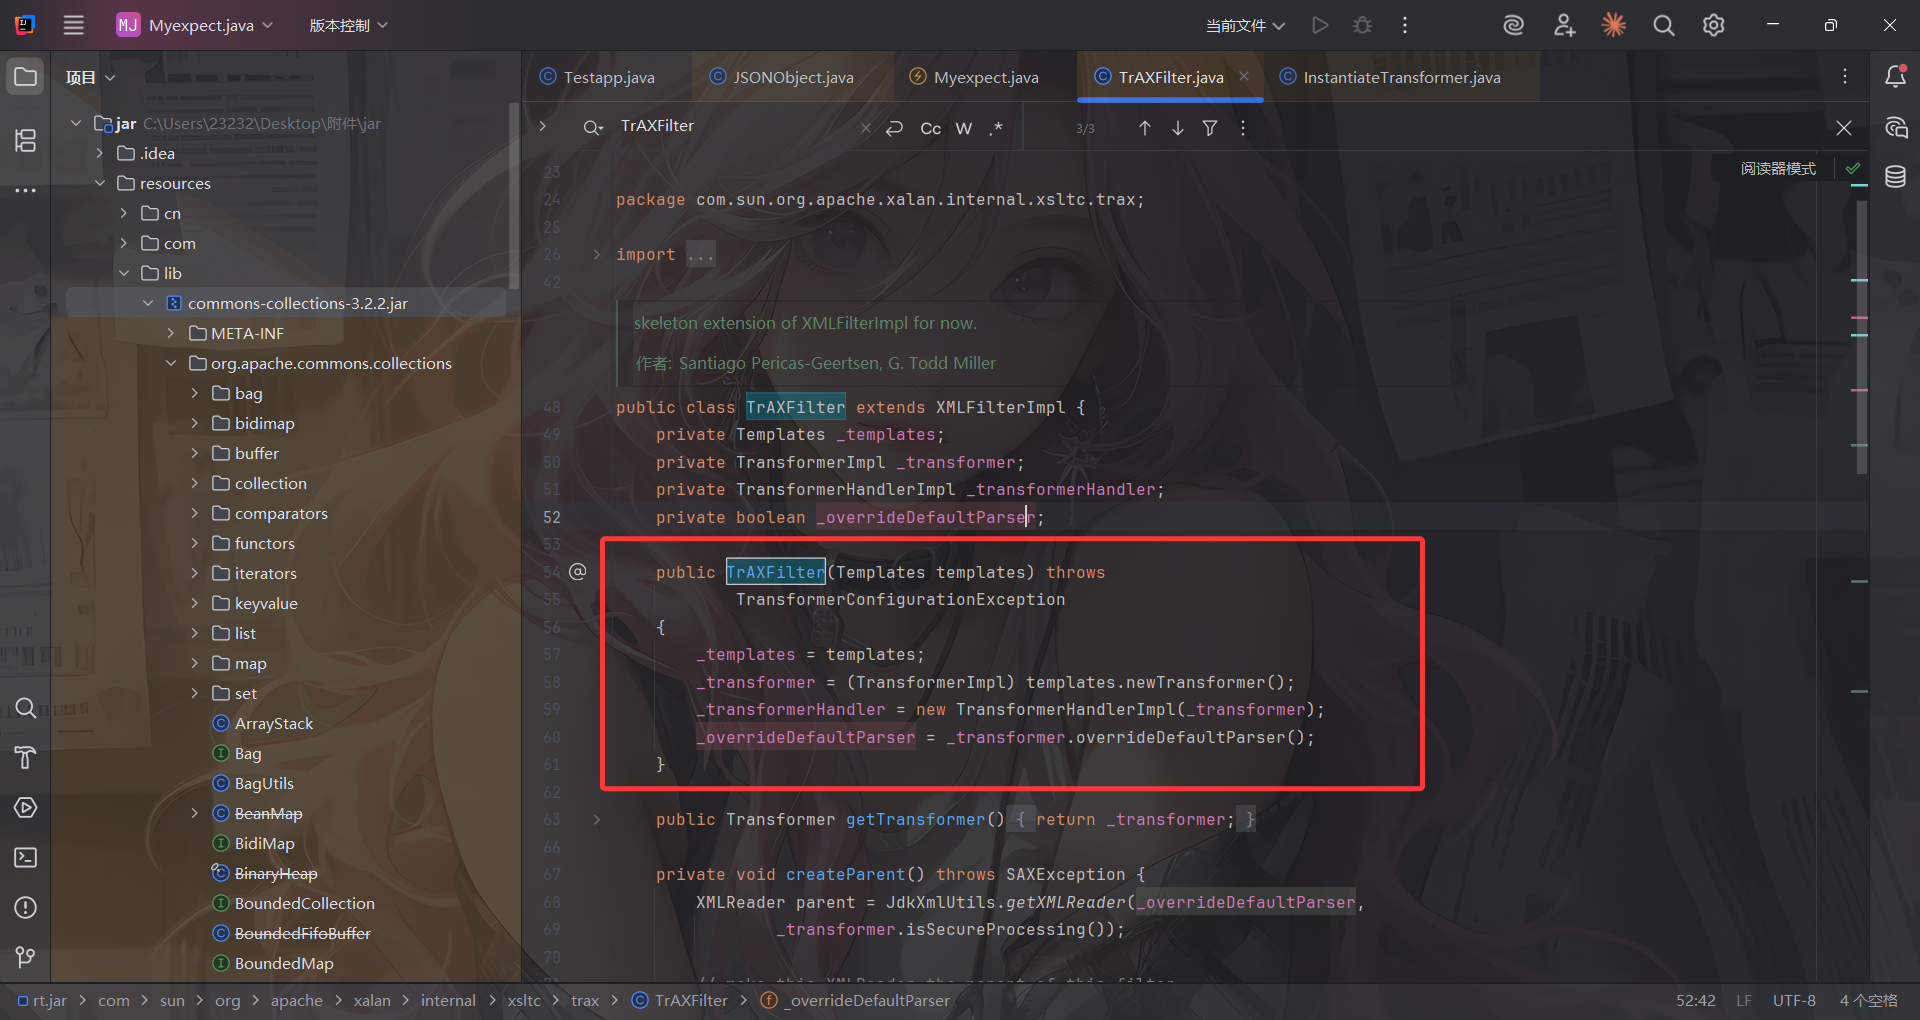Open the Myexpect.java project dropdown
1920x1020 pixels.
click(195, 25)
